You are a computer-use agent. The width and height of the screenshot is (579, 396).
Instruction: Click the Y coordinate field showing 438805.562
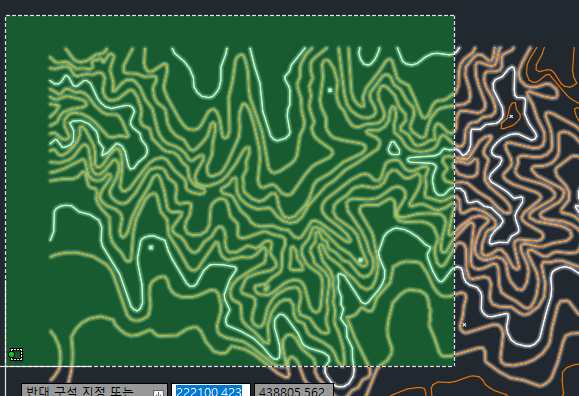[x=294, y=390]
